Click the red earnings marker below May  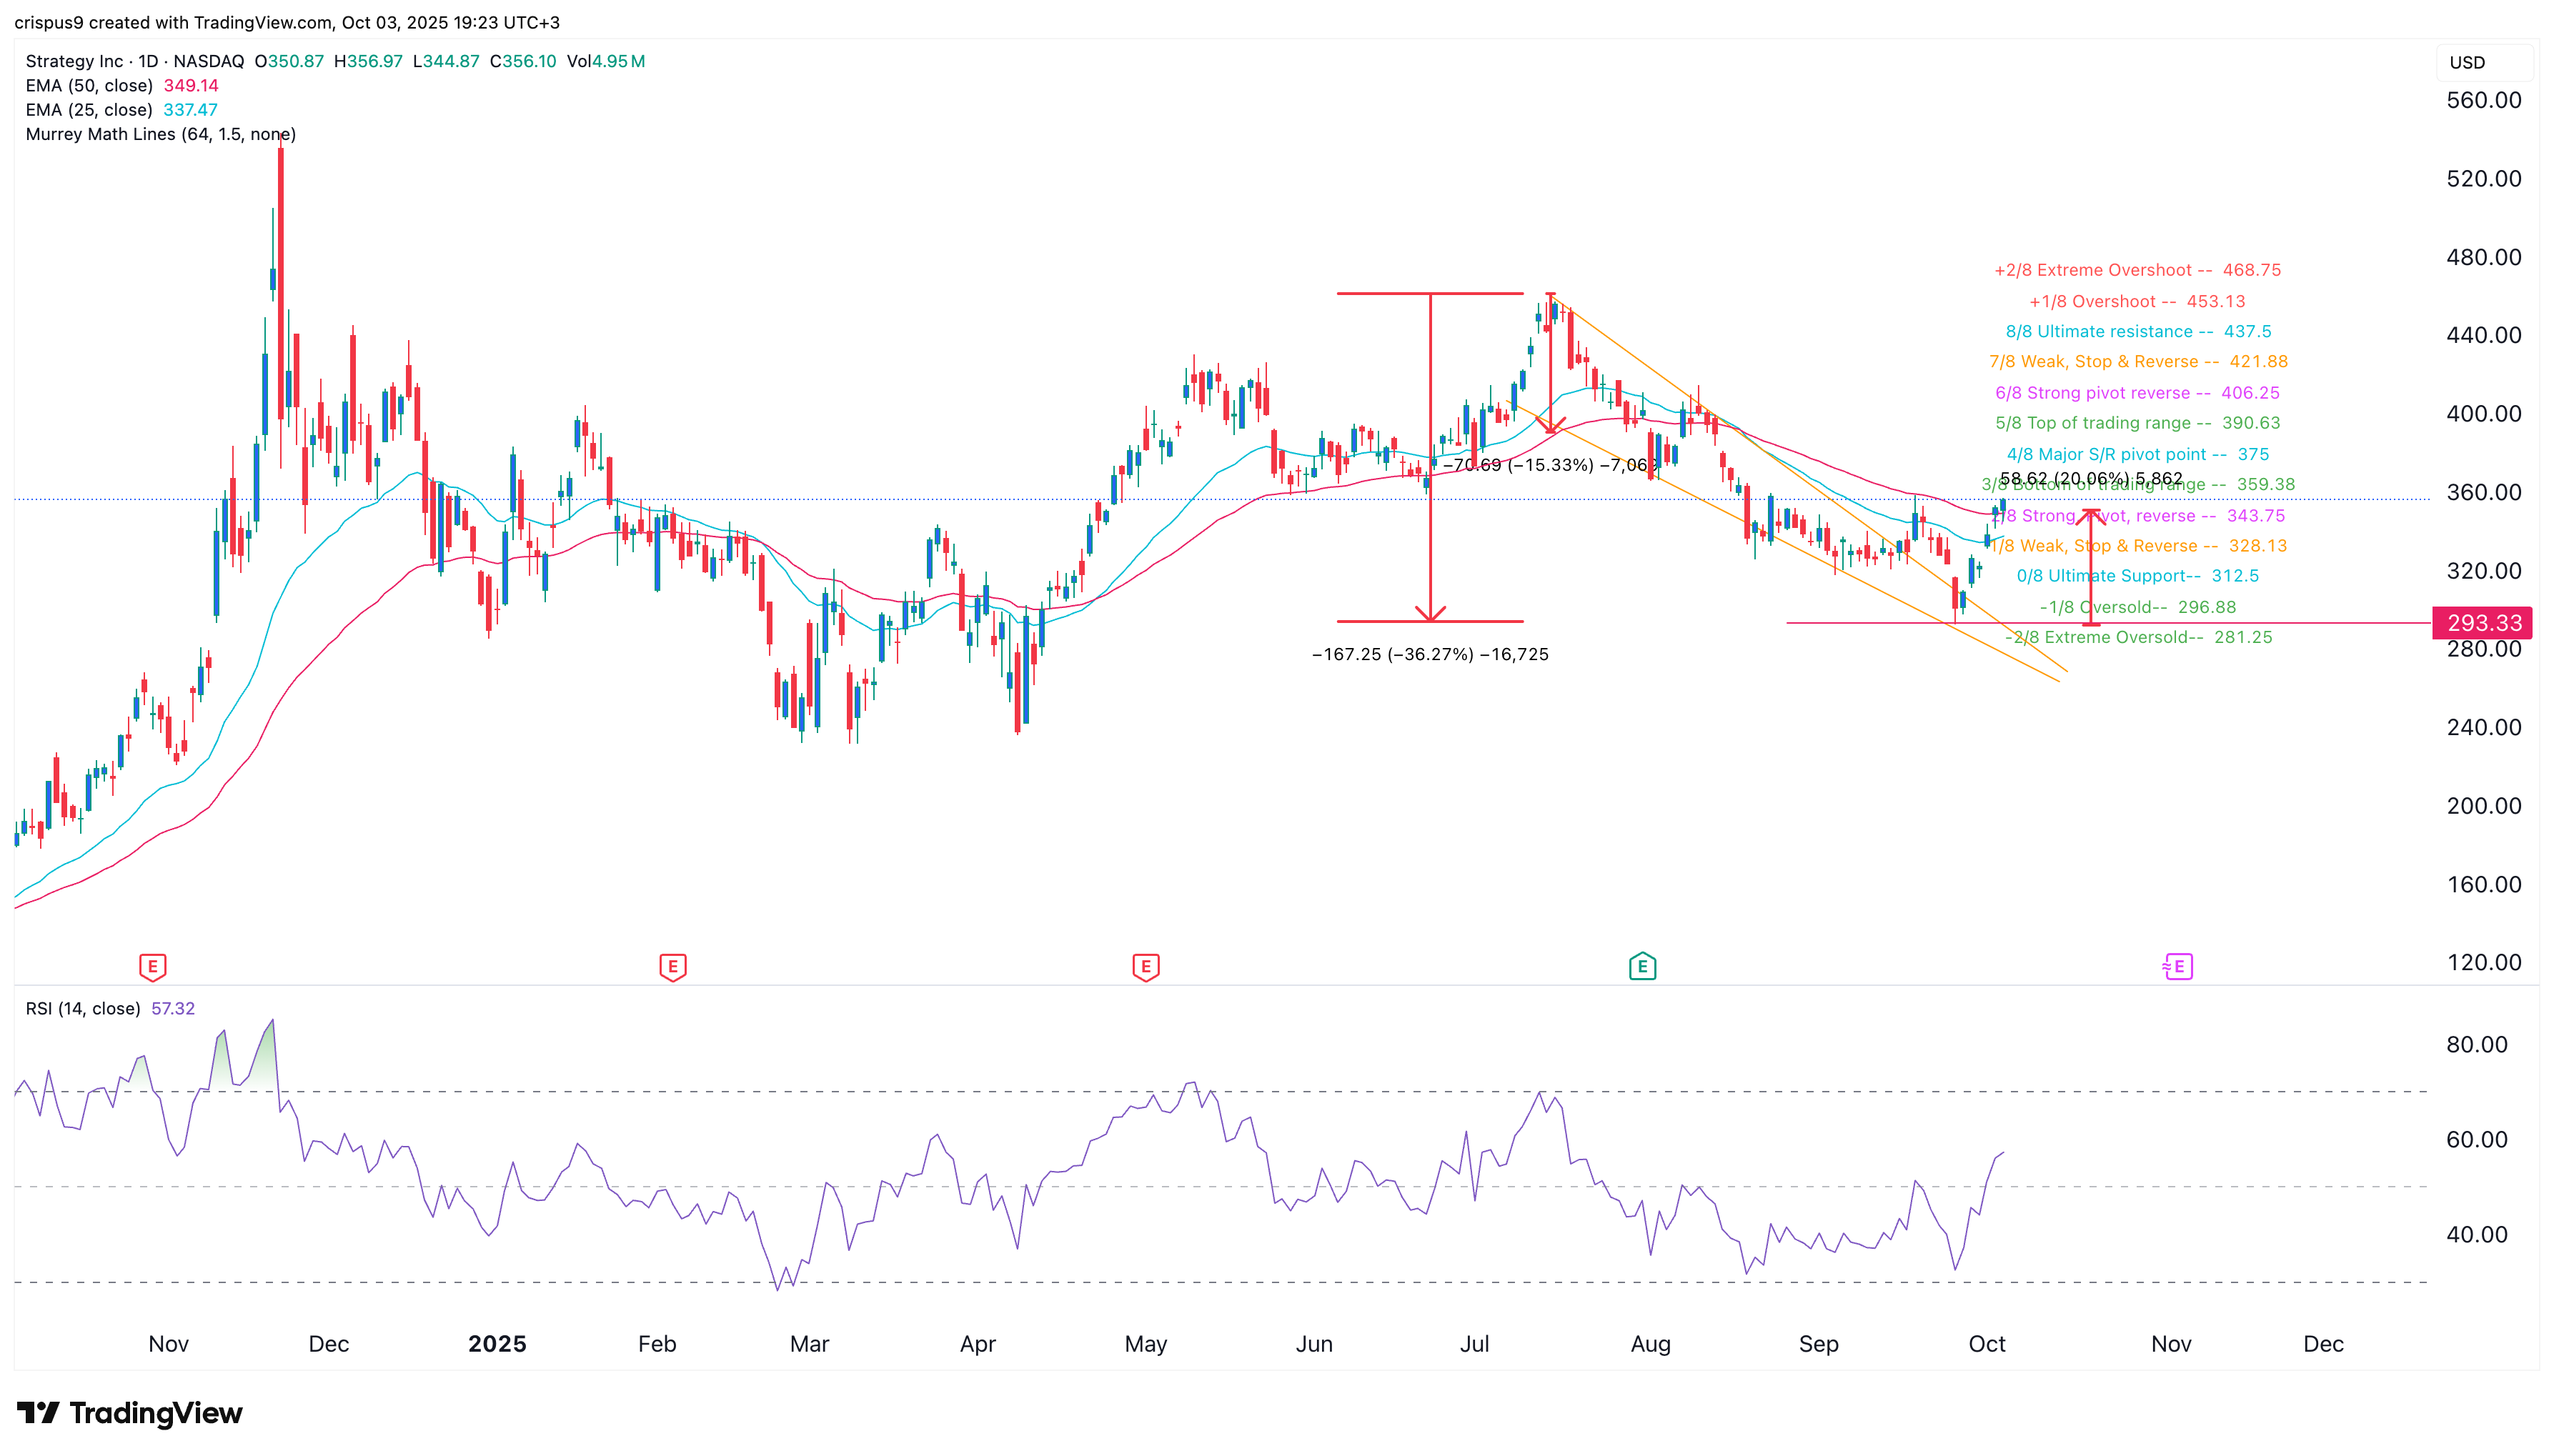point(1146,967)
